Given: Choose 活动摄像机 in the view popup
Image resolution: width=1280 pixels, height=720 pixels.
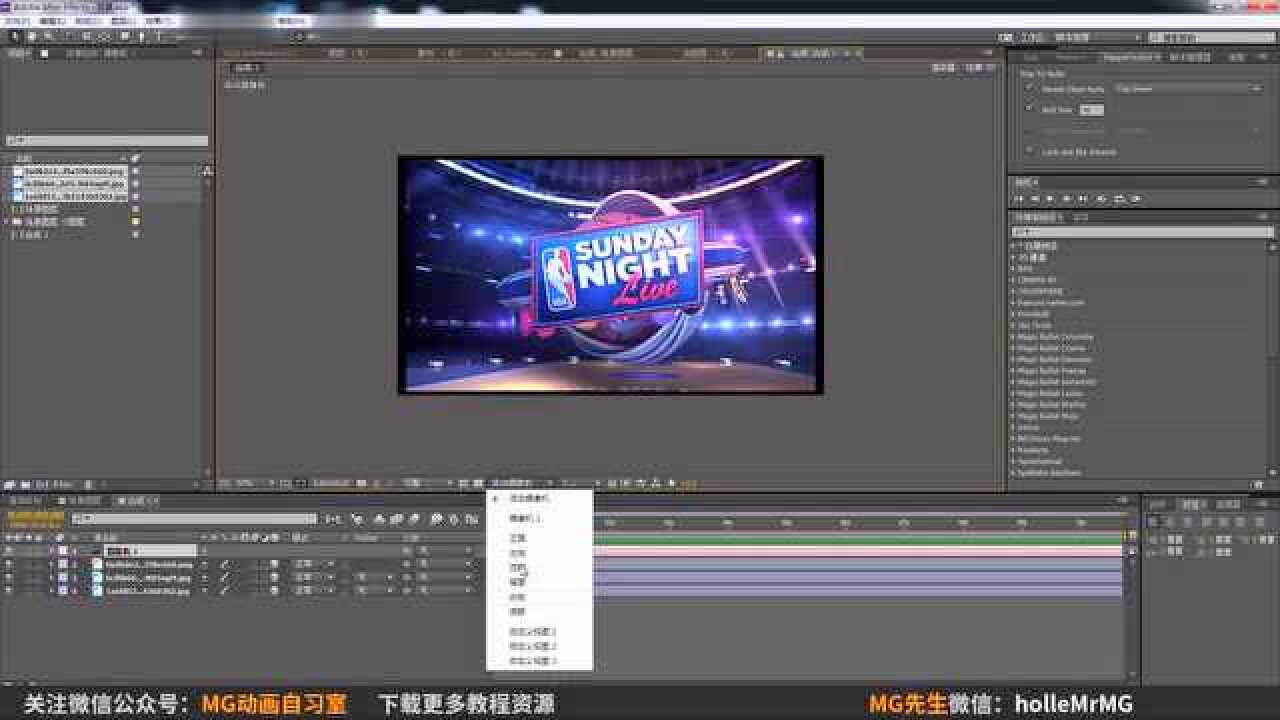Looking at the screenshot, I should tap(529, 497).
